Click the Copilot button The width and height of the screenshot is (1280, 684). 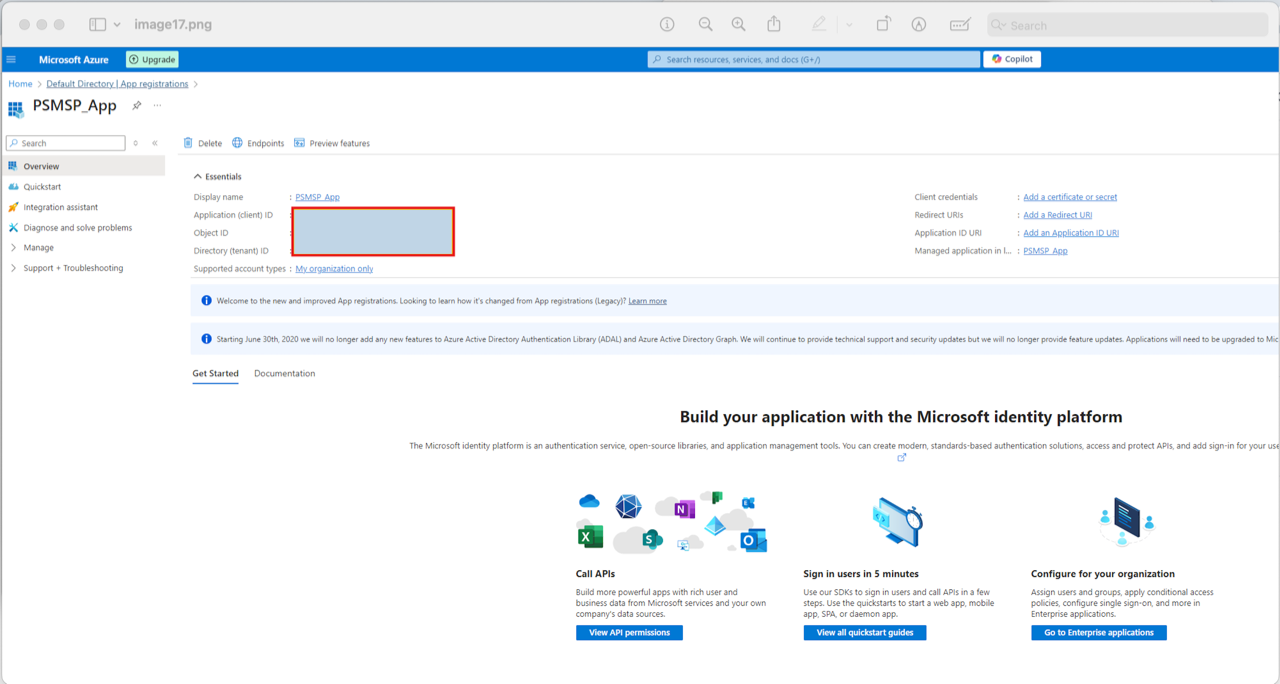(x=1012, y=59)
